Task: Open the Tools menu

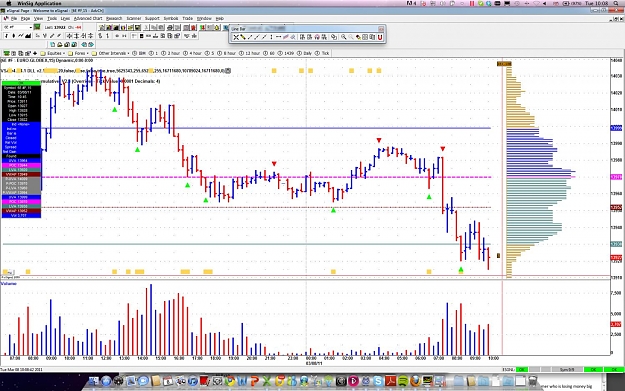Action: [x=52, y=19]
